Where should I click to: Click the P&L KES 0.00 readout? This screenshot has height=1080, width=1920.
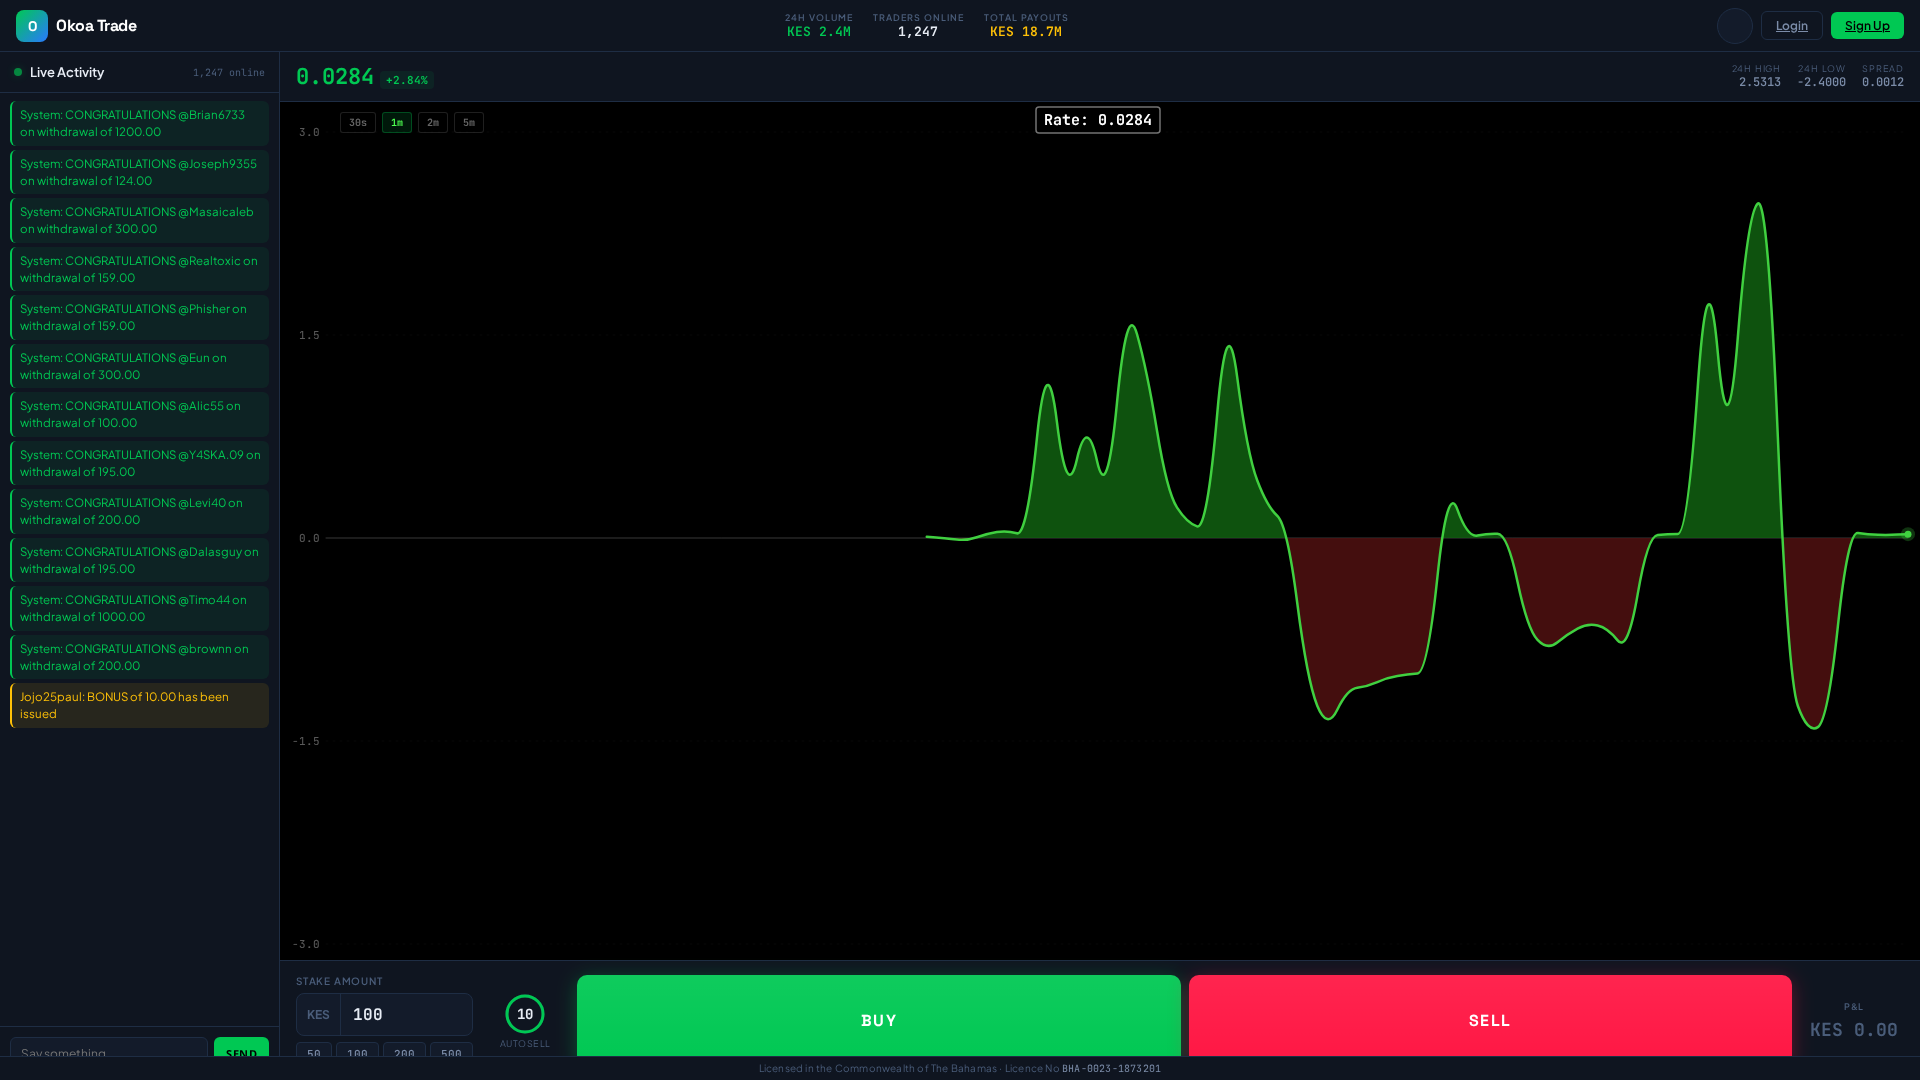pyautogui.click(x=1853, y=1021)
